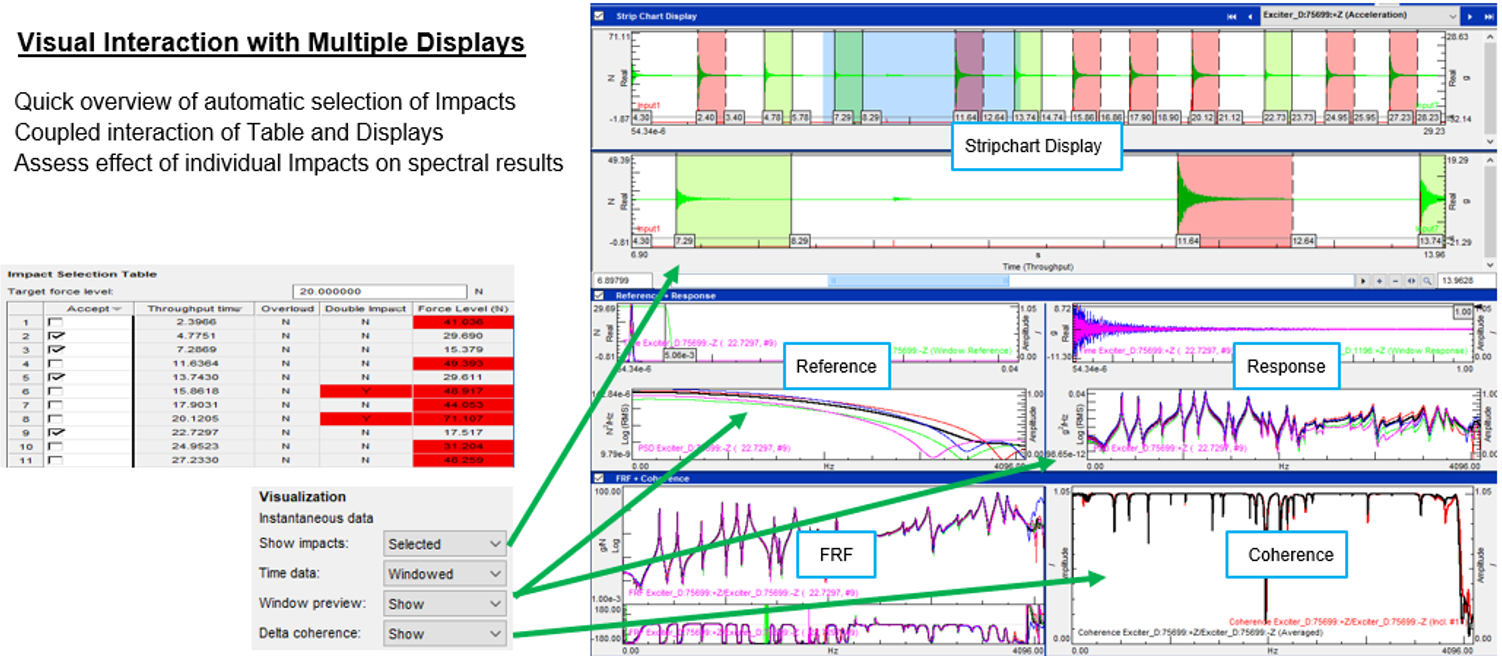
Task: Click the horizontal fit arrows icon under strip chart
Action: 1410,281
